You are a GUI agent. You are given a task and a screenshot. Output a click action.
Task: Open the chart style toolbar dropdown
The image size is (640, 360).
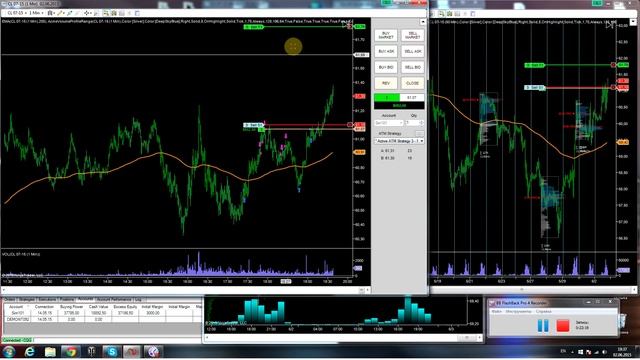(51, 13)
